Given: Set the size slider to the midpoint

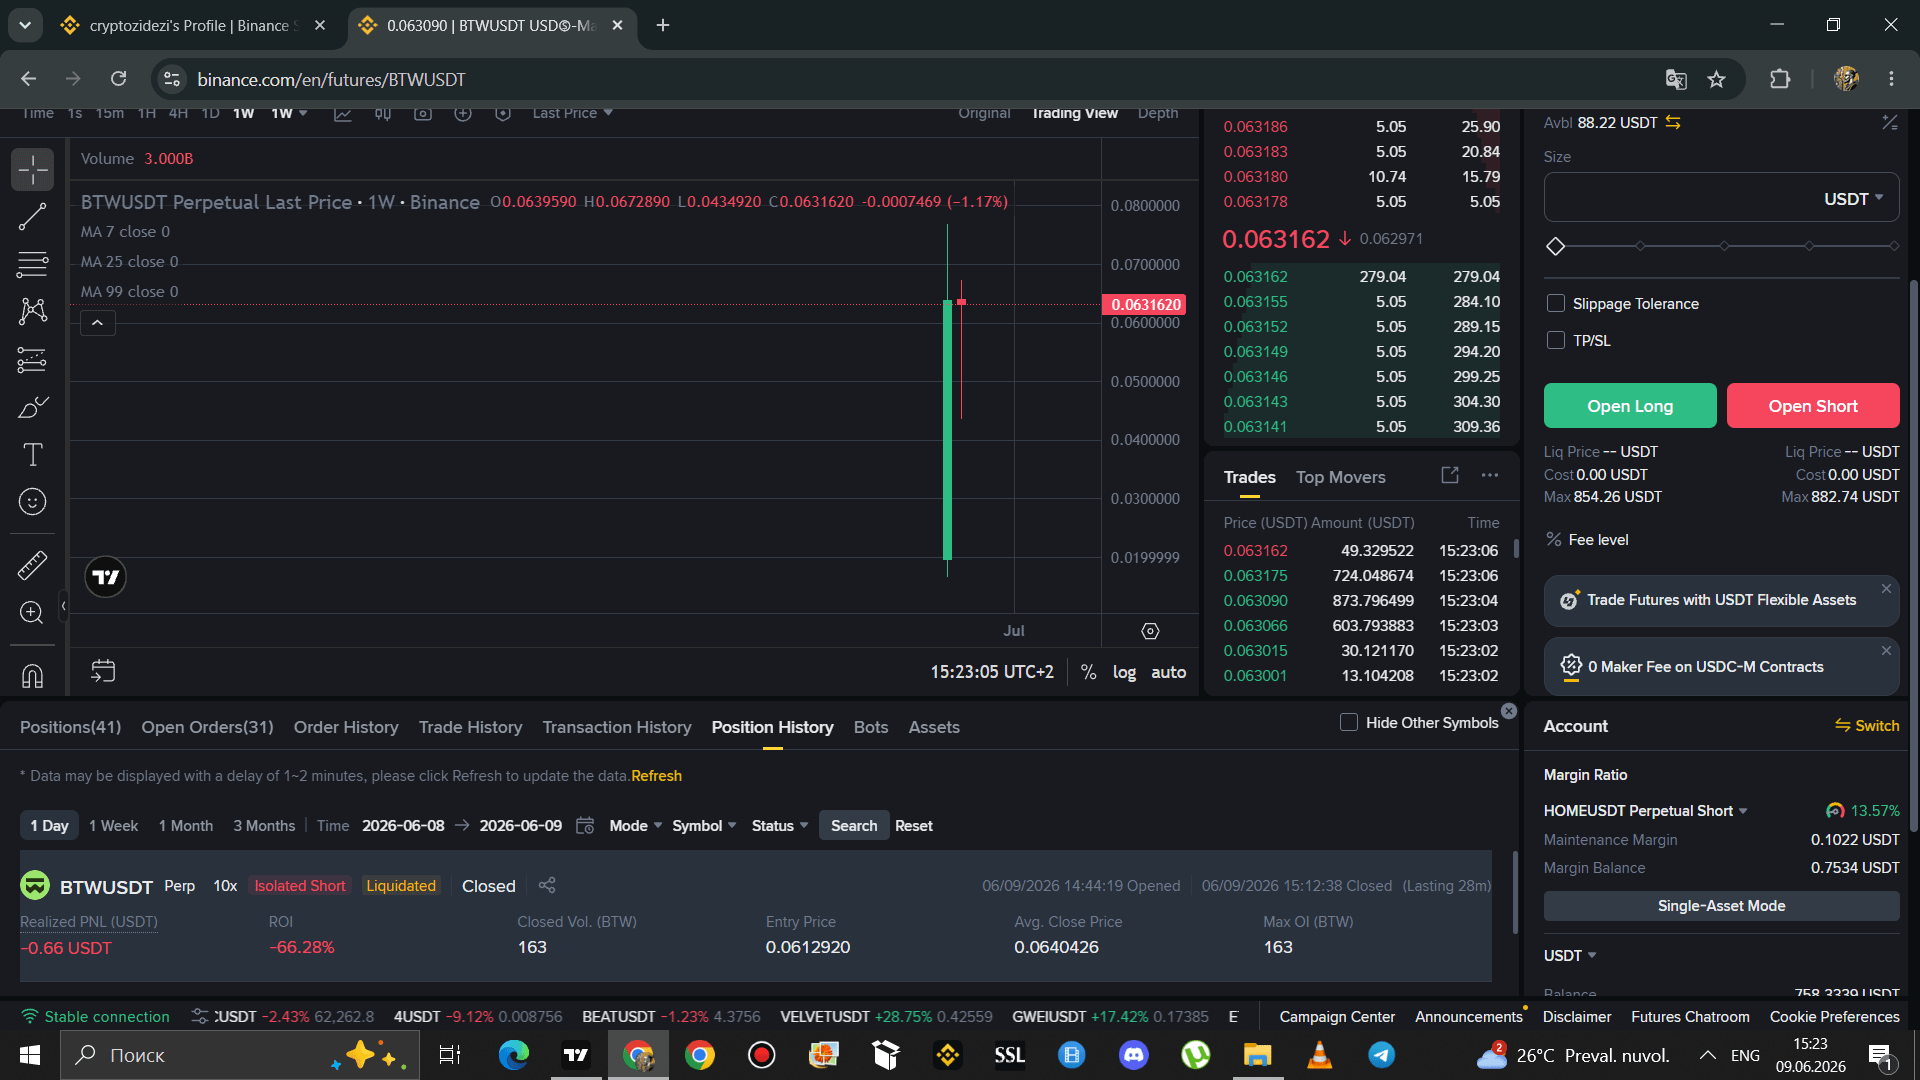Looking at the screenshot, I should [x=1724, y=246].
